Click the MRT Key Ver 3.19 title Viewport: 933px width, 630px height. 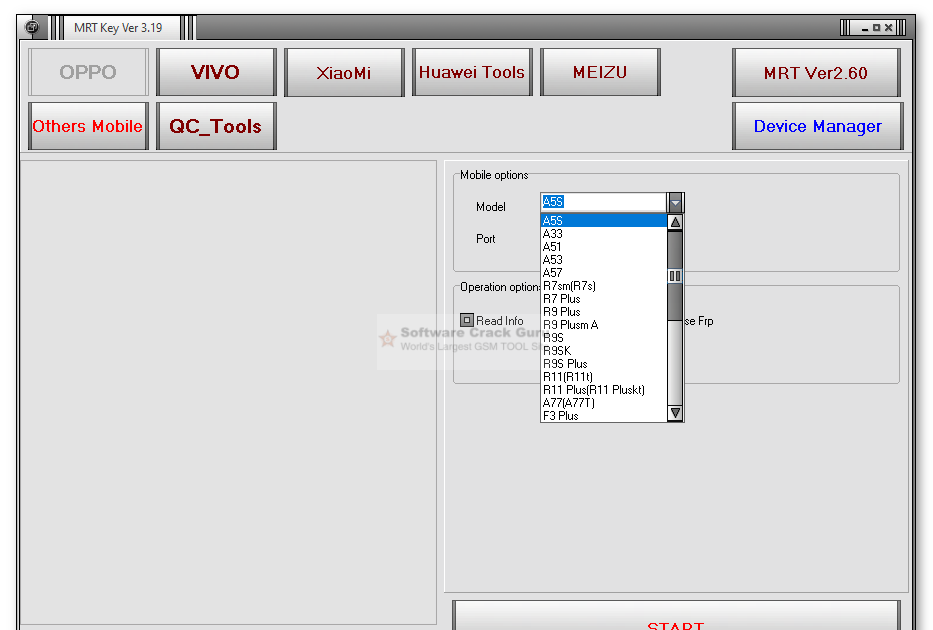(x=118, y=28)
